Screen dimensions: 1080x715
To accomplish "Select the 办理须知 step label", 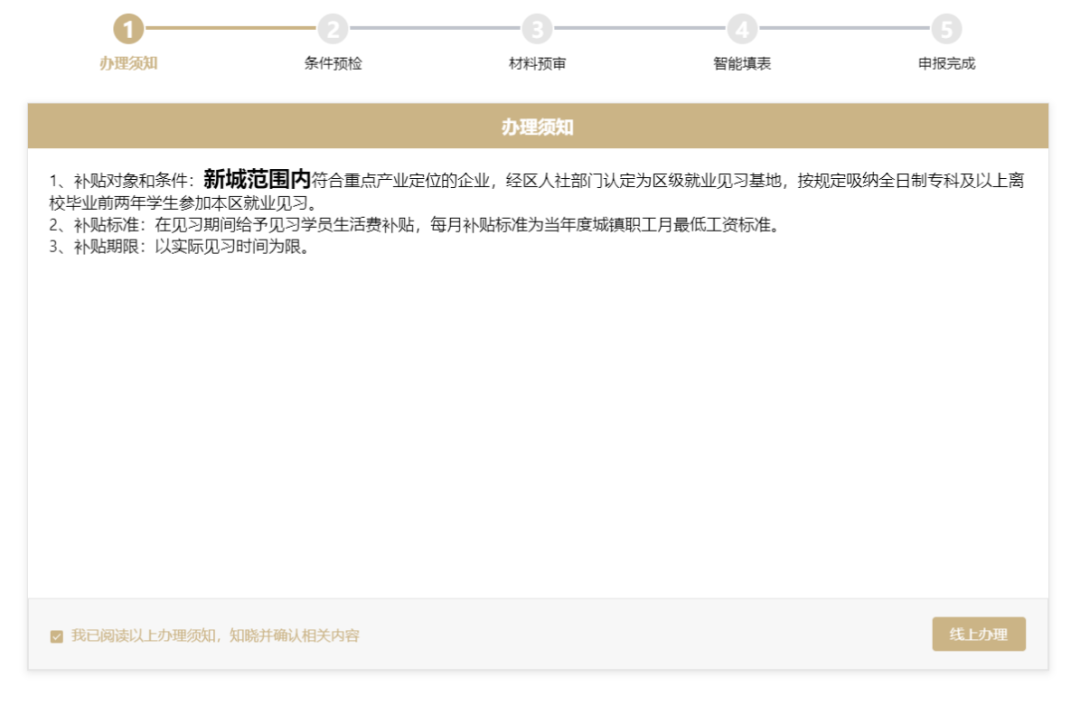I will click(127, 63).
